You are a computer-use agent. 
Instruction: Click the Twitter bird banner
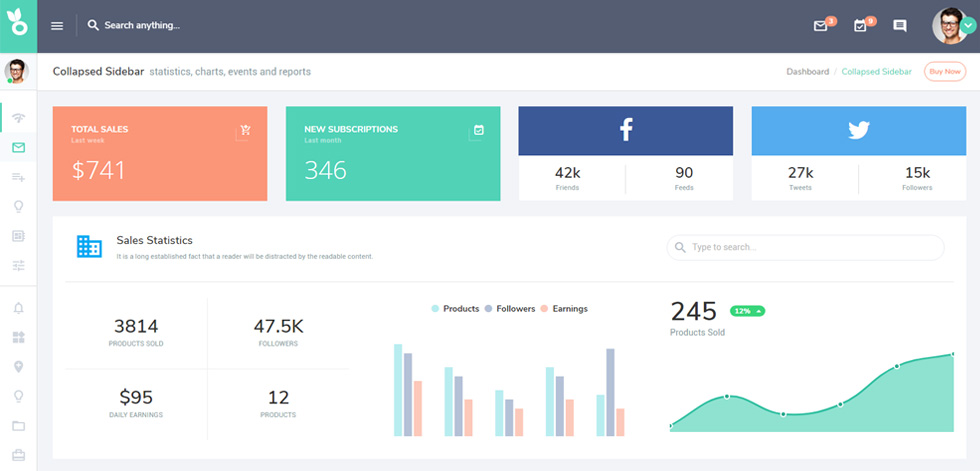click(859, 131)
